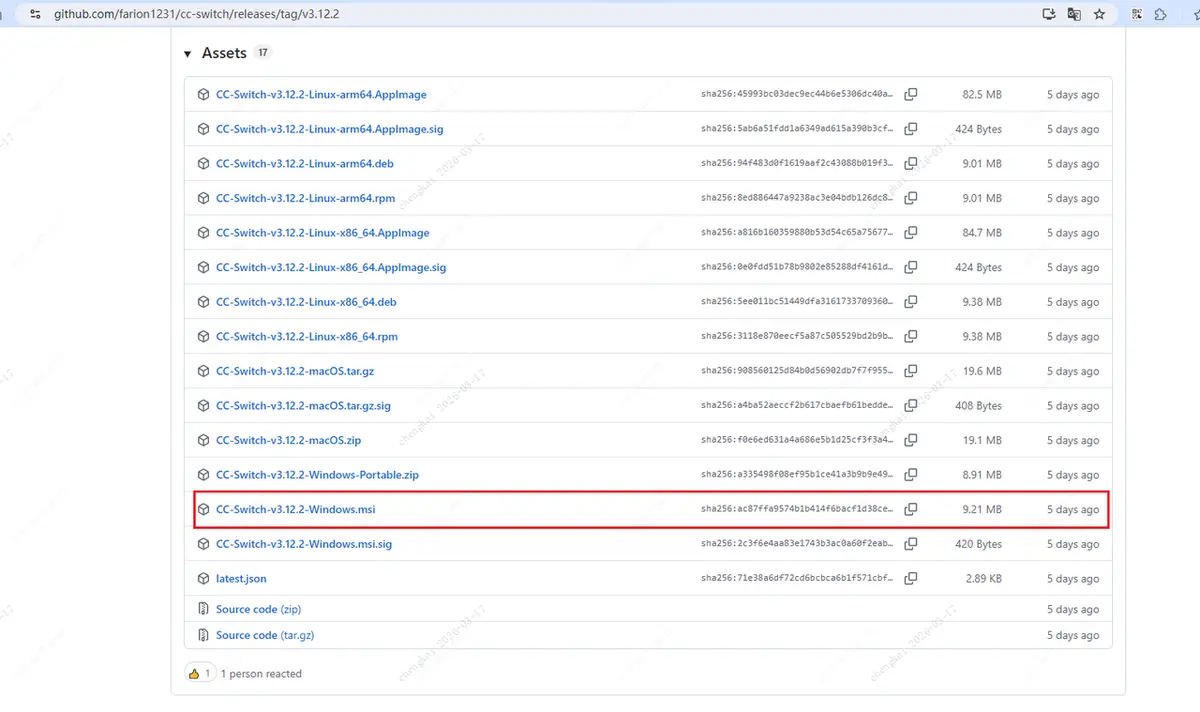1200x712 pixels.
Task: Open the latest.json asset
Action: click(241, 579)
